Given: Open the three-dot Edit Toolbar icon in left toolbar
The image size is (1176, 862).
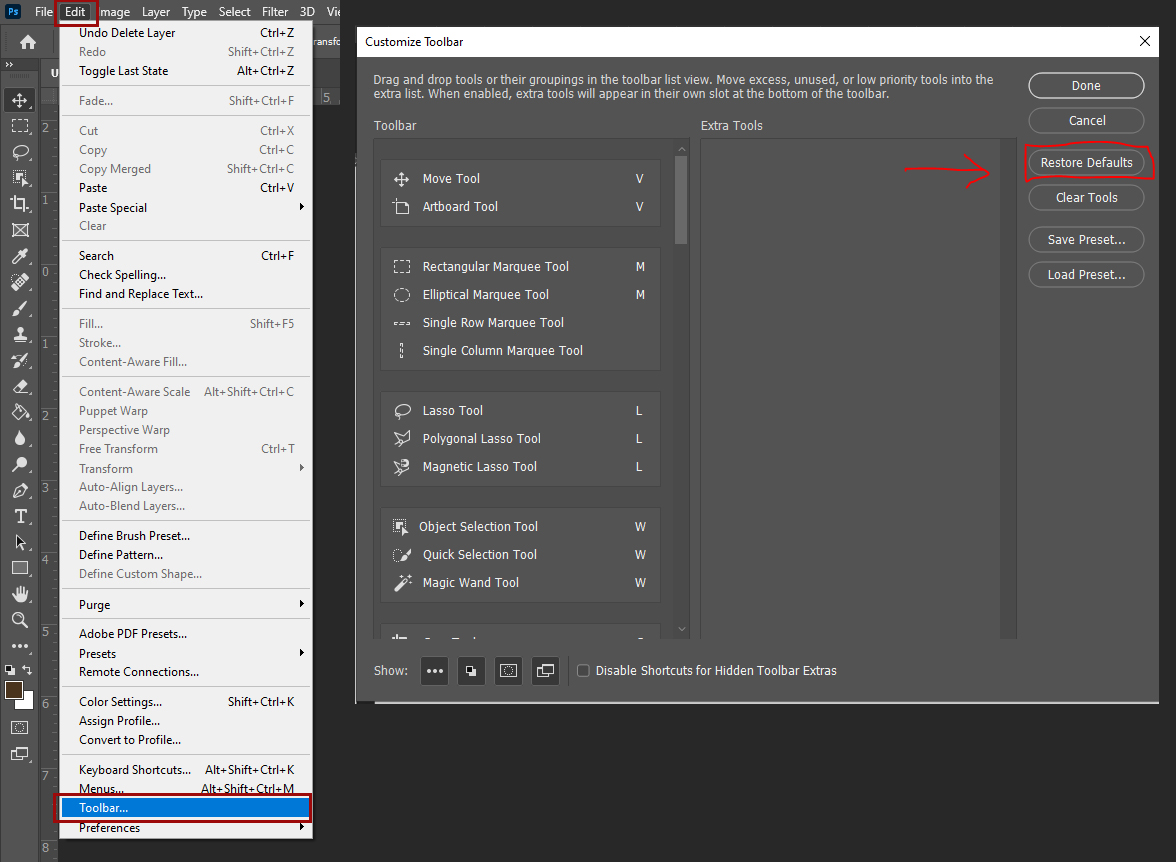Looking at the screenshot, I should [x=20, y=646].
